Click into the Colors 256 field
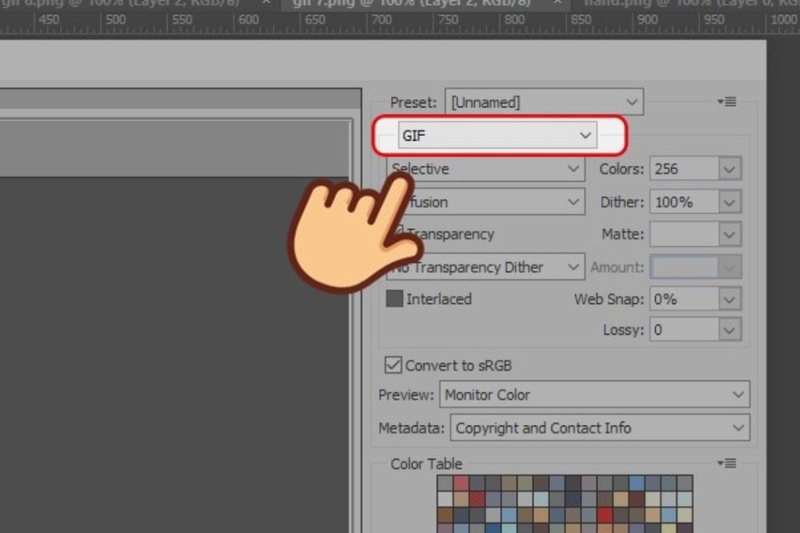This screenshot has width=800, height=533. tap(684, 169)
